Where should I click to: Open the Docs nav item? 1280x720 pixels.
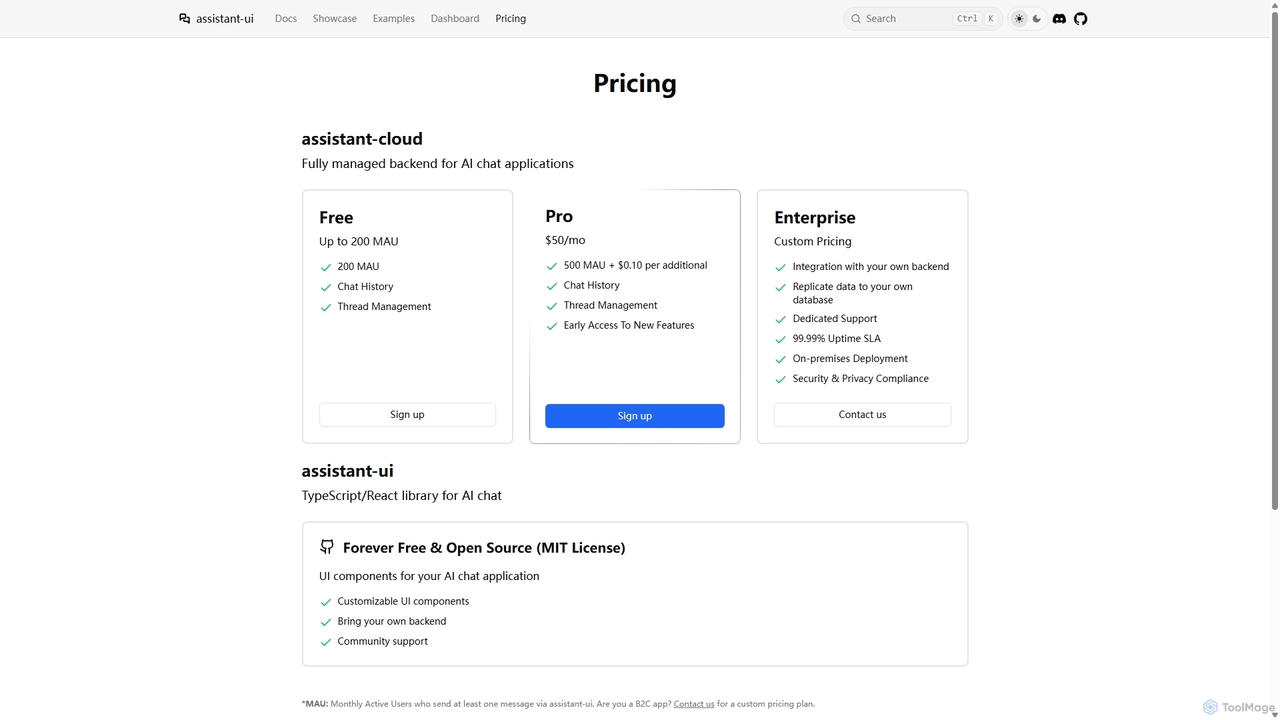tap(286, 19)
